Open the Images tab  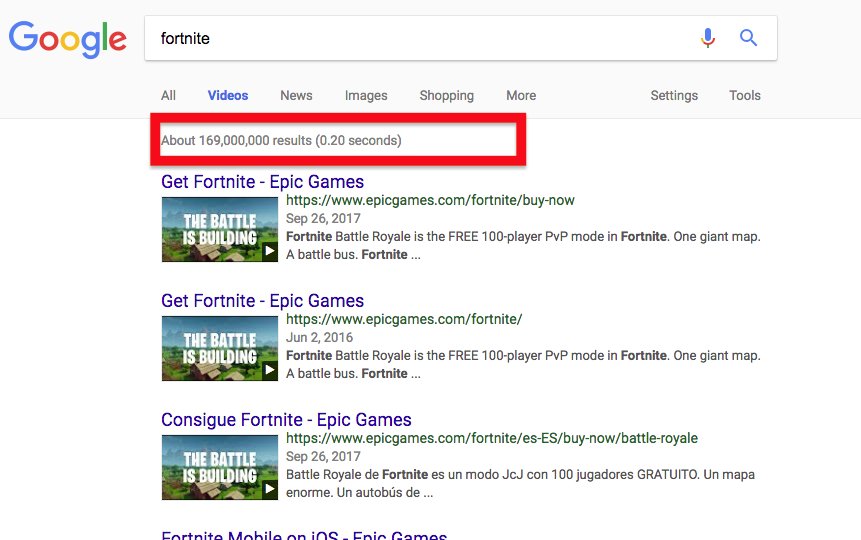(366, 96)
